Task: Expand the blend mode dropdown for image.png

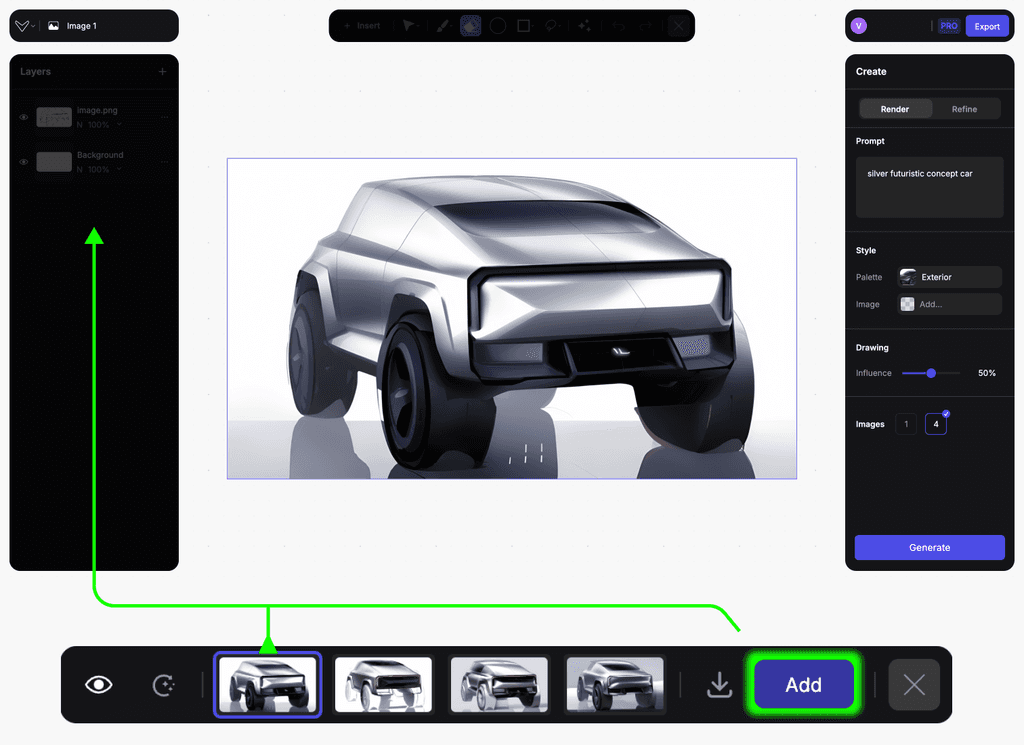Action: click(119, 124)
